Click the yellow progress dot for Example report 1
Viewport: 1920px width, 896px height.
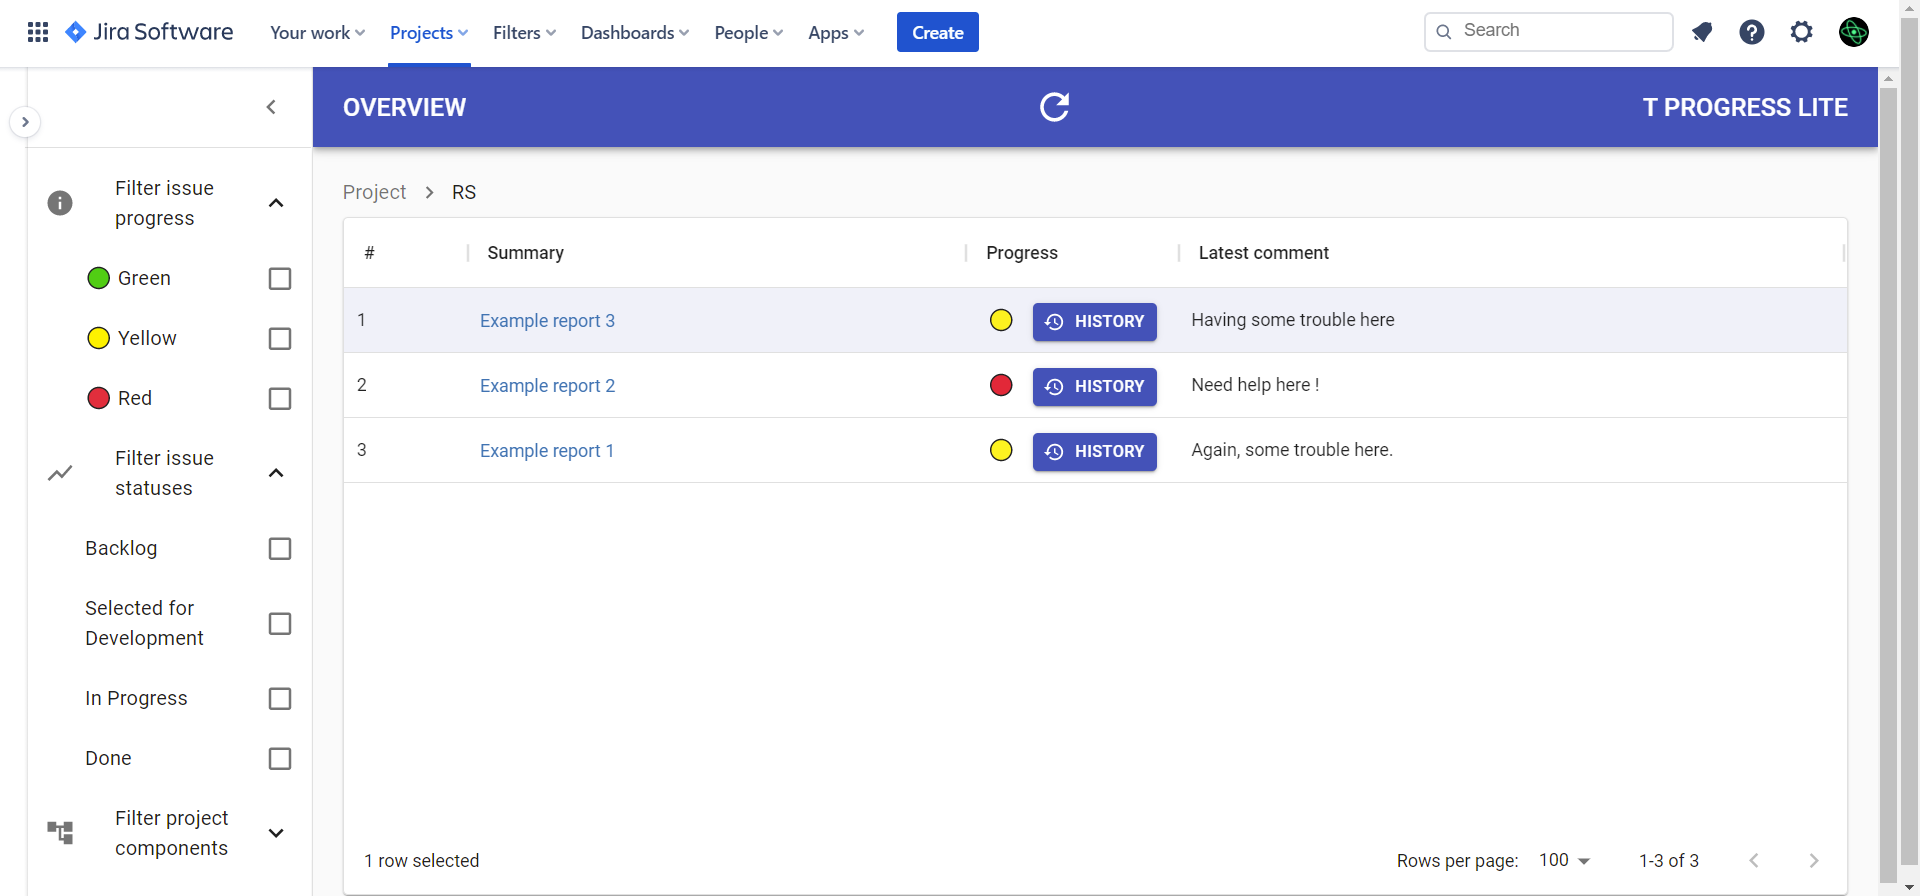pos(1001,451)
